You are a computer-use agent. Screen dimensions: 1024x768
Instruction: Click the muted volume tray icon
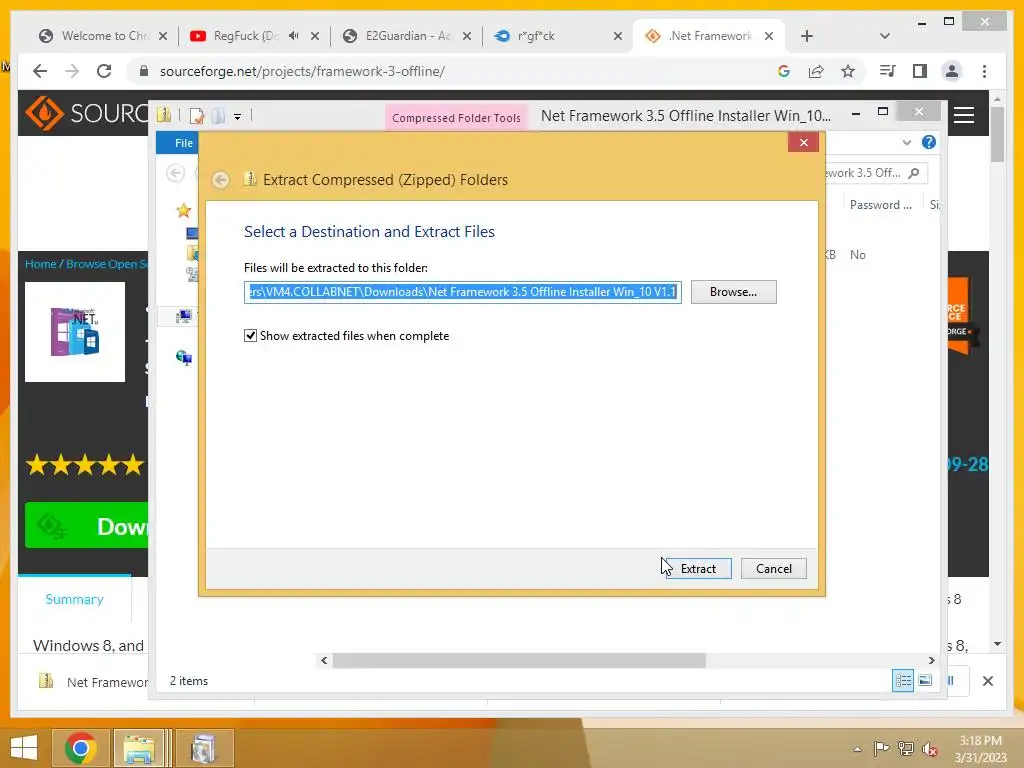[930, 749]
